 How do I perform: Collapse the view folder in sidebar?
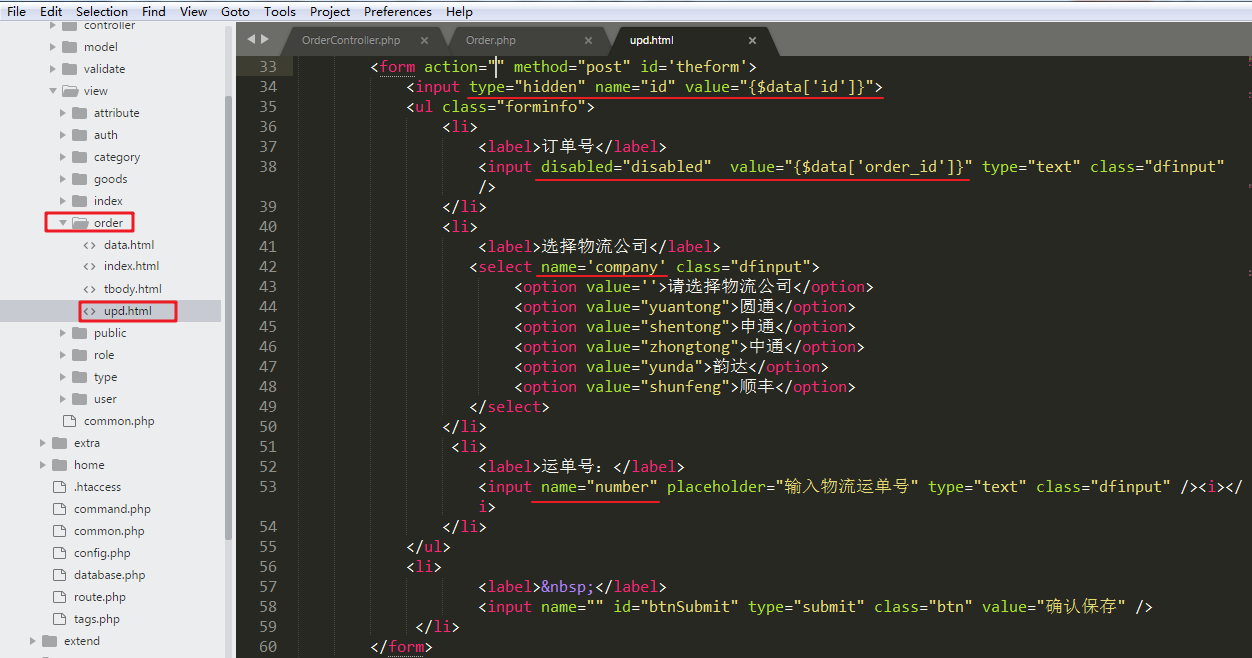point(53,91)
